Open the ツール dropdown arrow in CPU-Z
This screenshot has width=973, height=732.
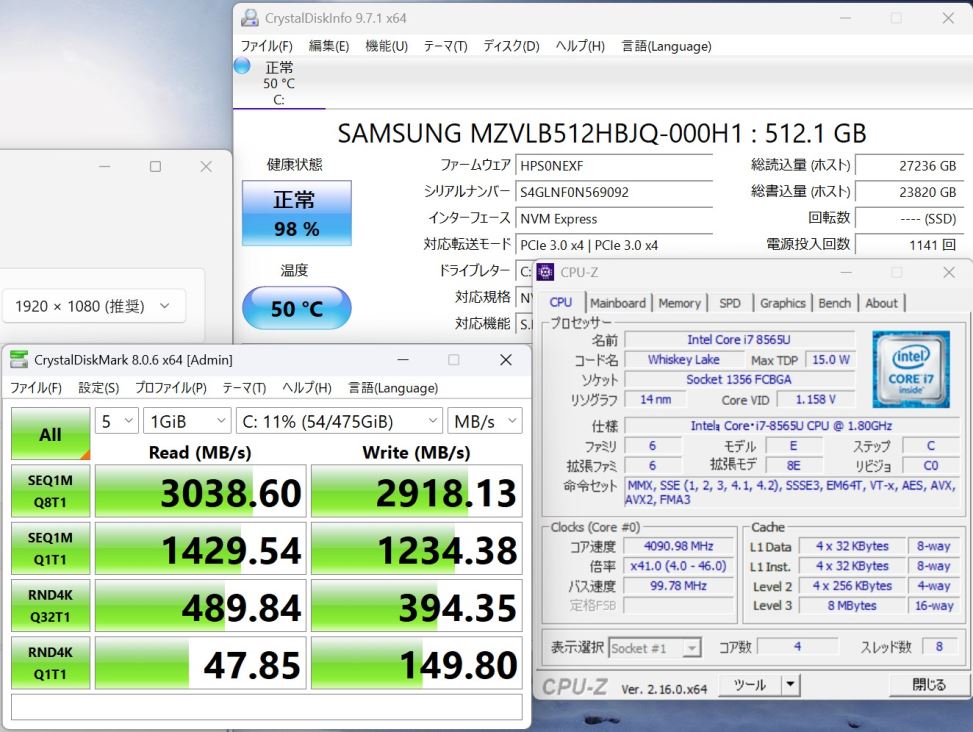(x=790, y=685)
